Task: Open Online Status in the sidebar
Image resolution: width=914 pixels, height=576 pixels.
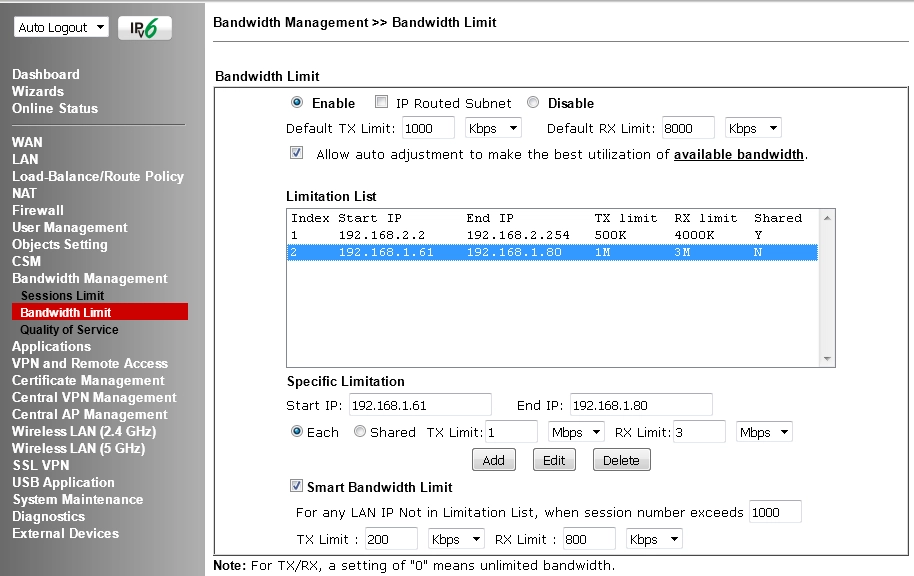Action: 55,108
